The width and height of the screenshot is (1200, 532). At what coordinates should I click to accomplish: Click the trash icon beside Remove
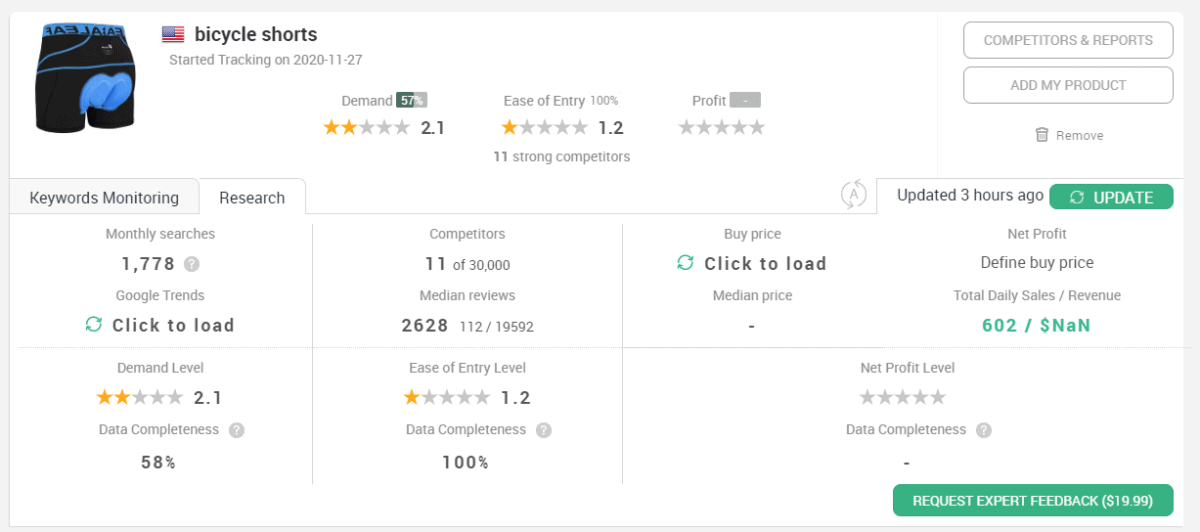(x=1042, y=135)
